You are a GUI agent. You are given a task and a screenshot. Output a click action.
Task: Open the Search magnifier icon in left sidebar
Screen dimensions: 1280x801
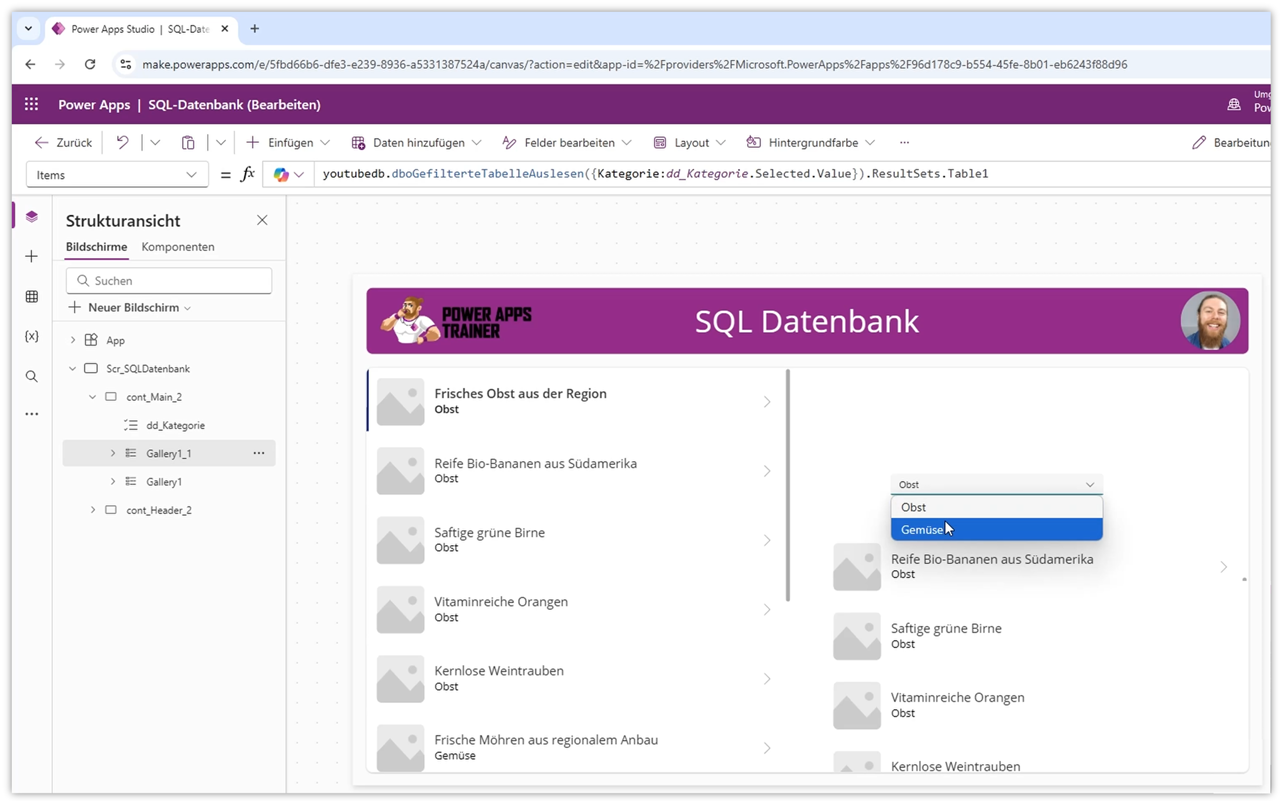coord(32,376)
